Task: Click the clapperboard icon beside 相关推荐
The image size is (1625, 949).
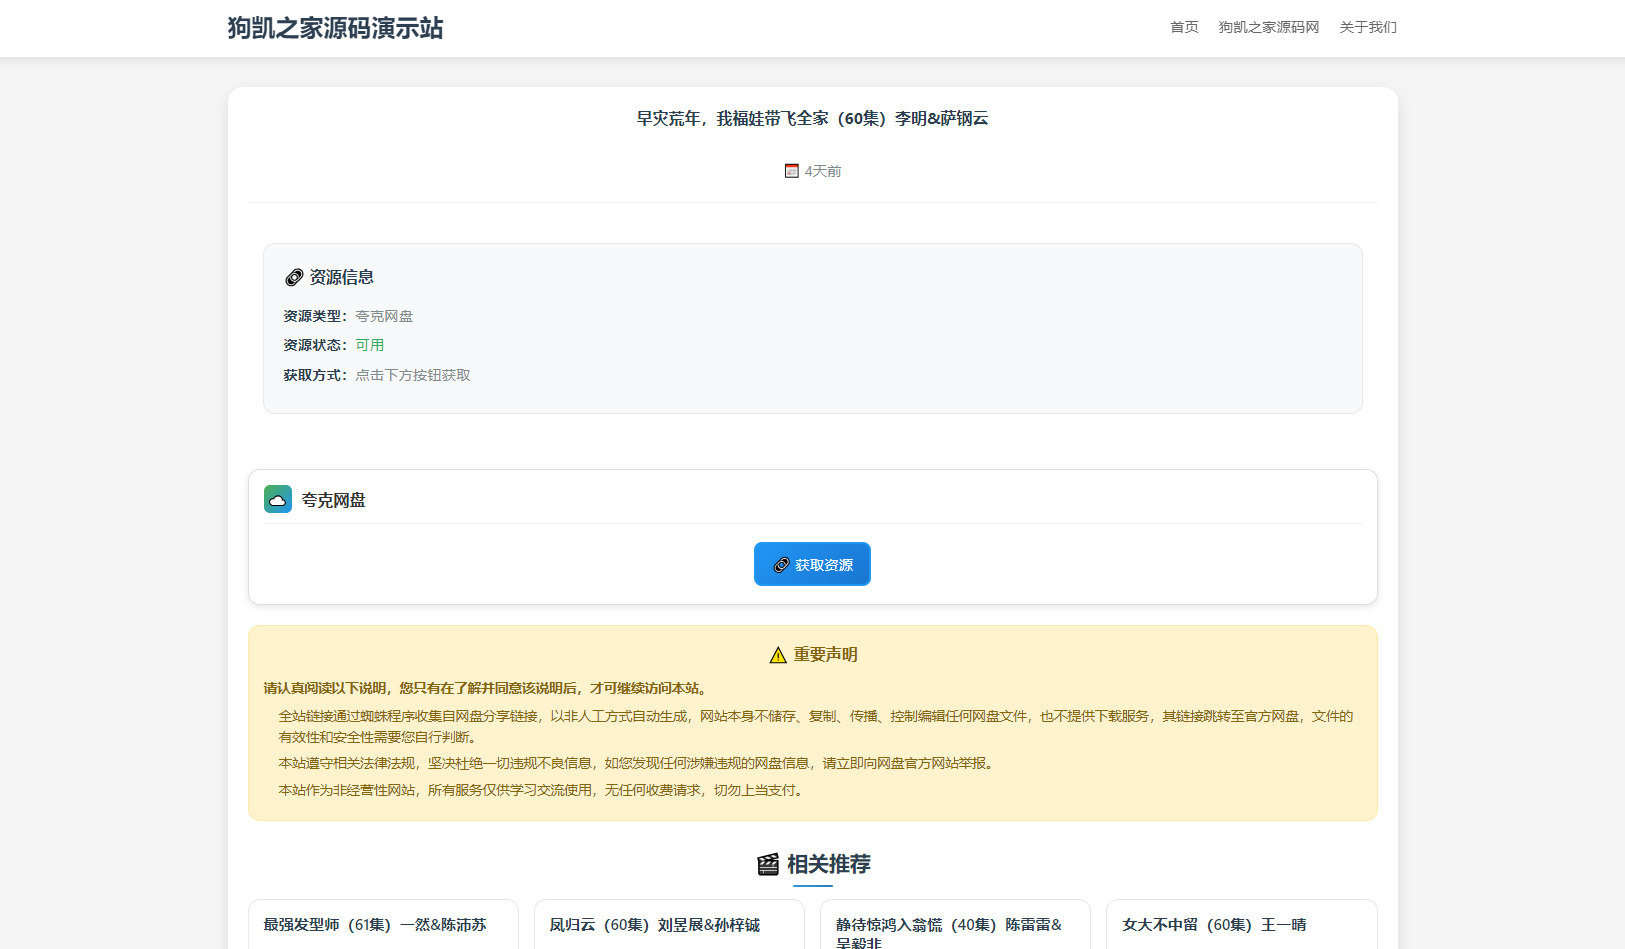Action: (768, 864)
